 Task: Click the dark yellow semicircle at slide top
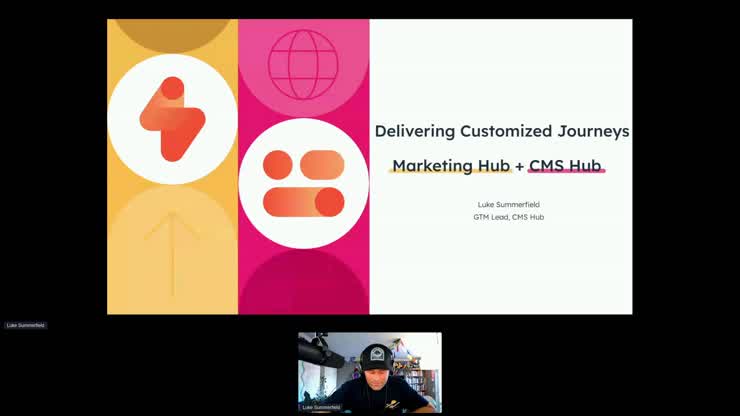tap(172, 32)
